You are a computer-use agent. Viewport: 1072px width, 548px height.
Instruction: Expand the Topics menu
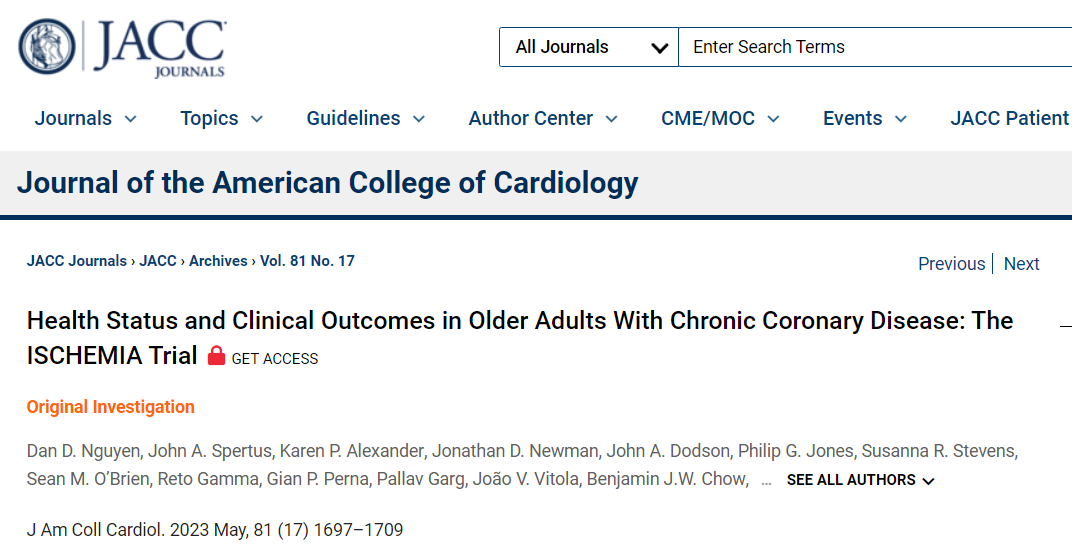(x=222, y=118)
